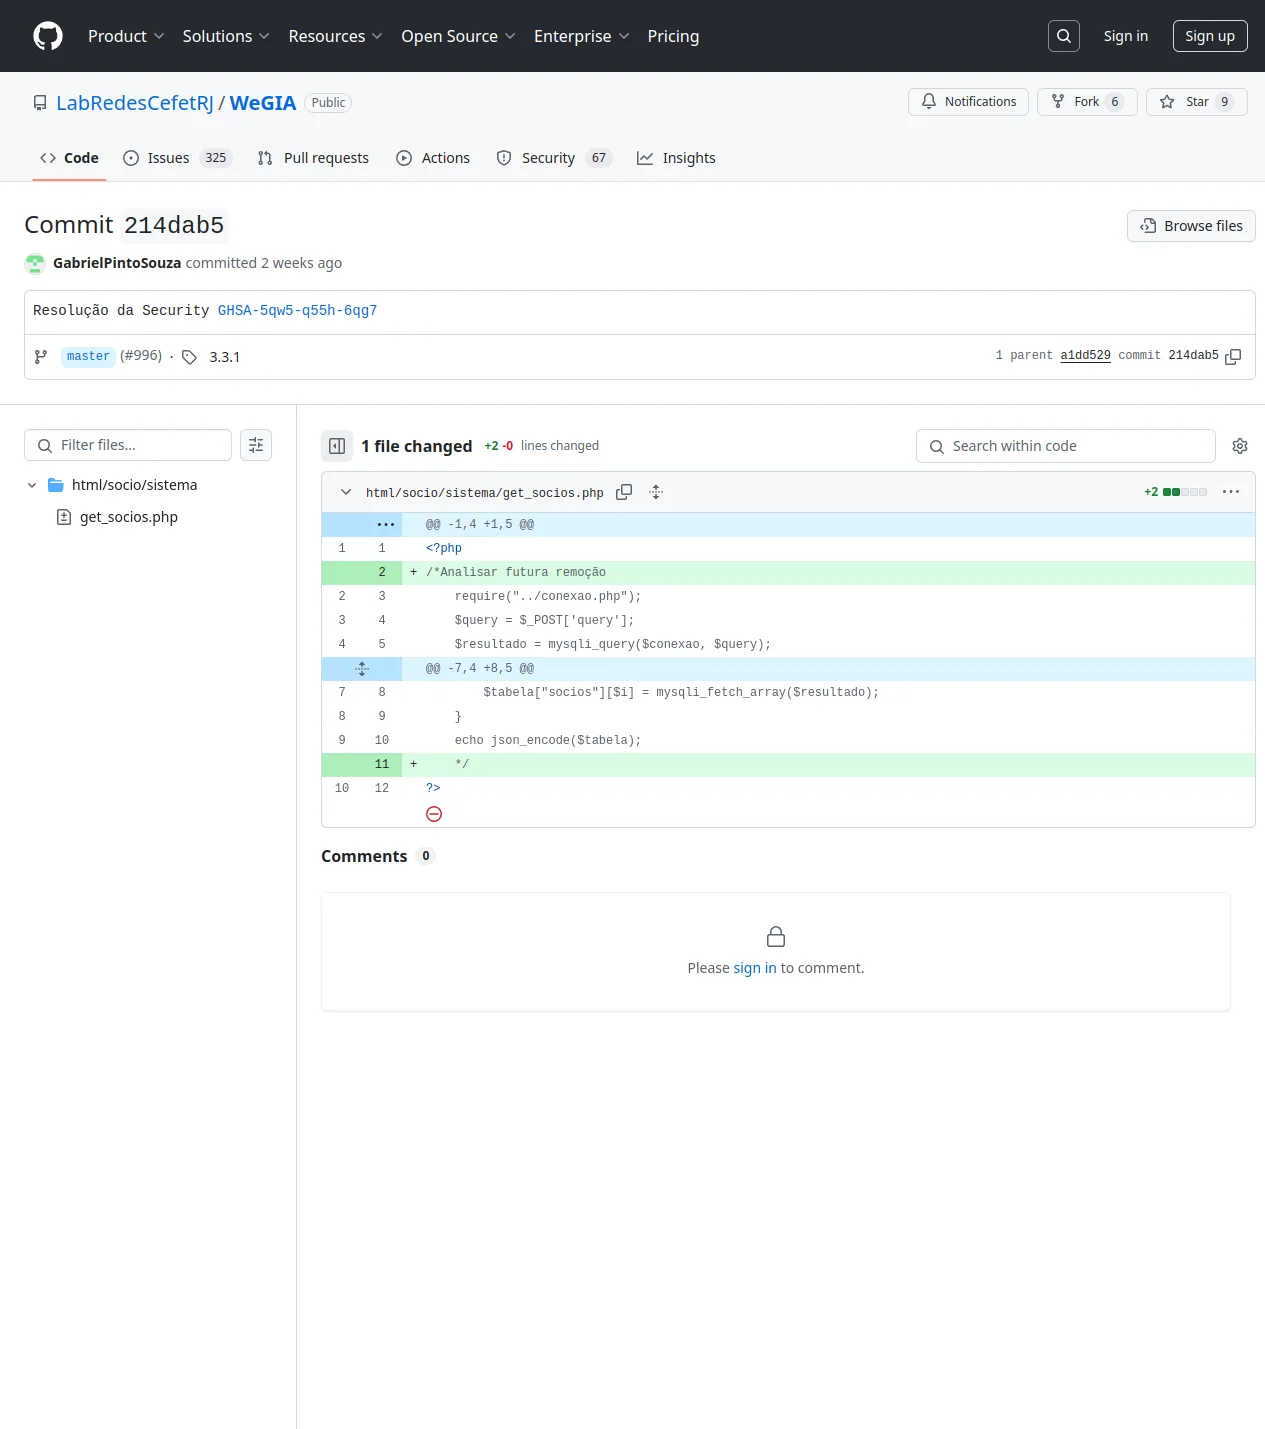Image resolution: width=1265 pixels, height=1429 pixels.
Task: Open the Solutions dropdown menu
Action: tap(226, 36)
